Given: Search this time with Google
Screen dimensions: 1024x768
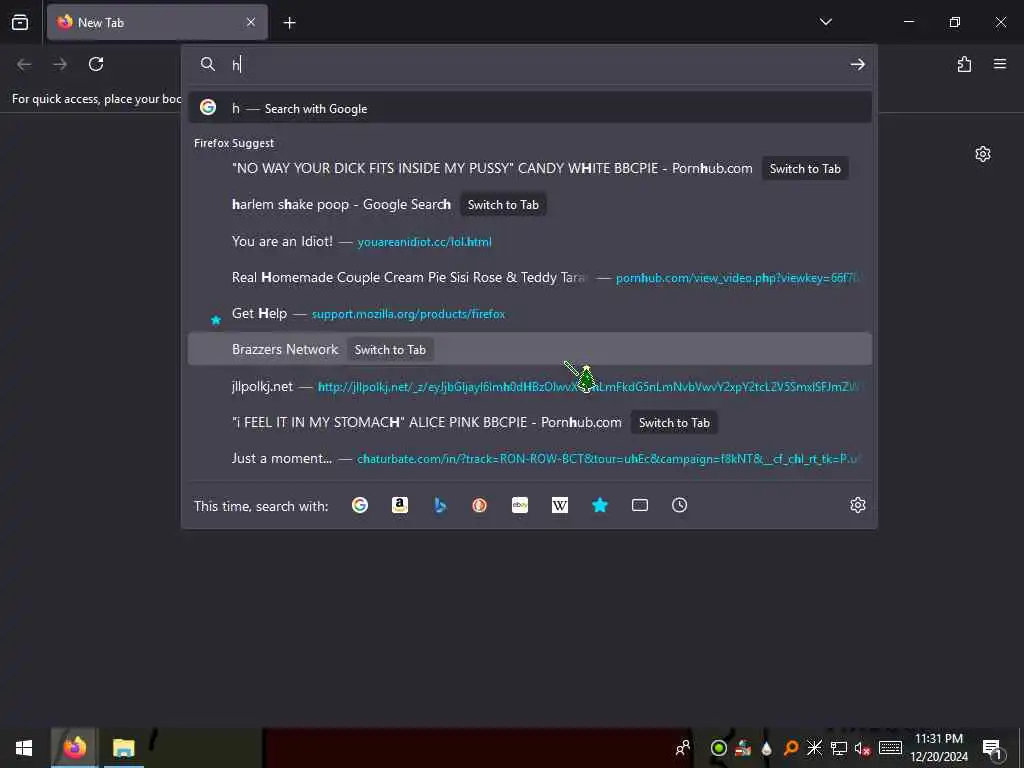Looking at the screenshot, I should (360, 505).
